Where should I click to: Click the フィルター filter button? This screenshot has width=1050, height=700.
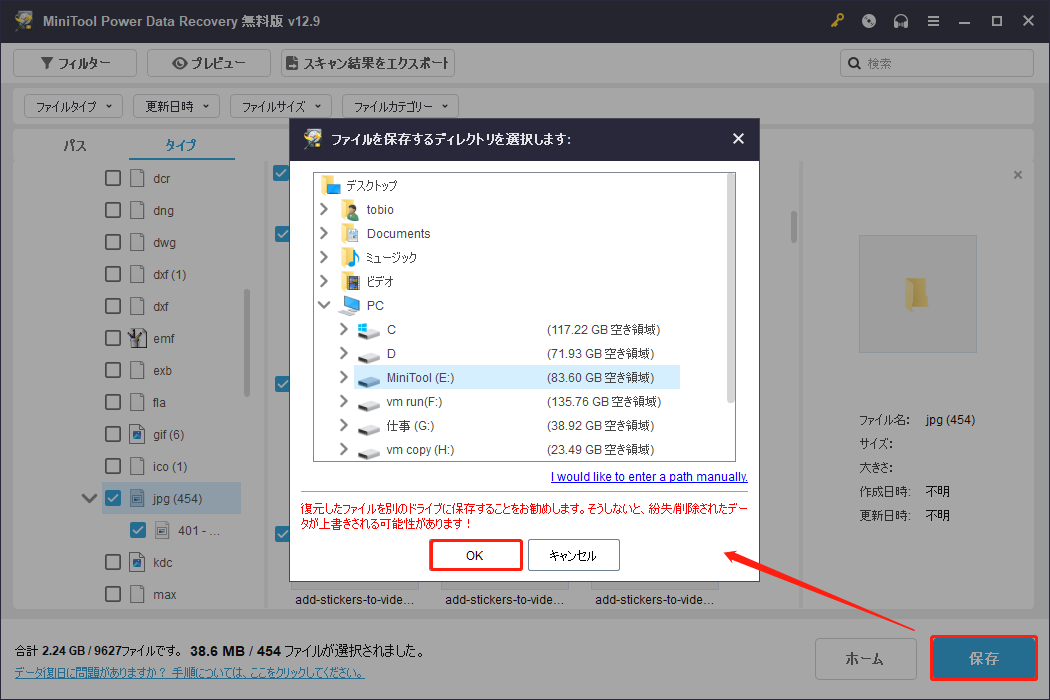tap(75, 63)
